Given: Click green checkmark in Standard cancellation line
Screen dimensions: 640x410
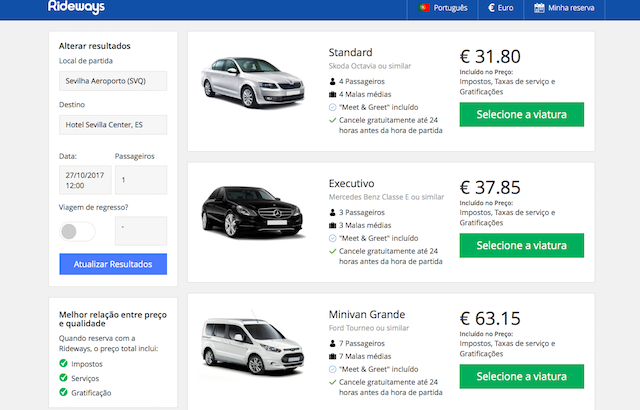Looking at the screenshot, I should click(332, 120).
